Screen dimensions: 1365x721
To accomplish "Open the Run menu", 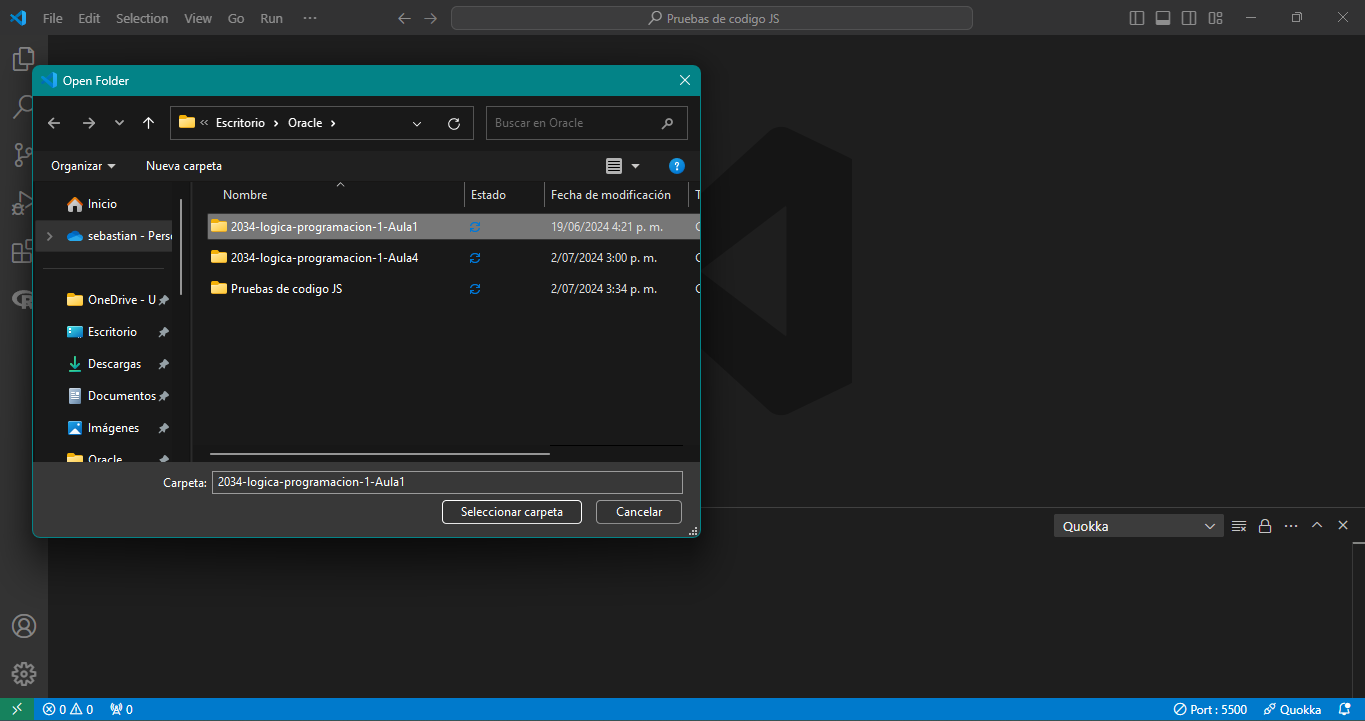I will pos(271,18).
